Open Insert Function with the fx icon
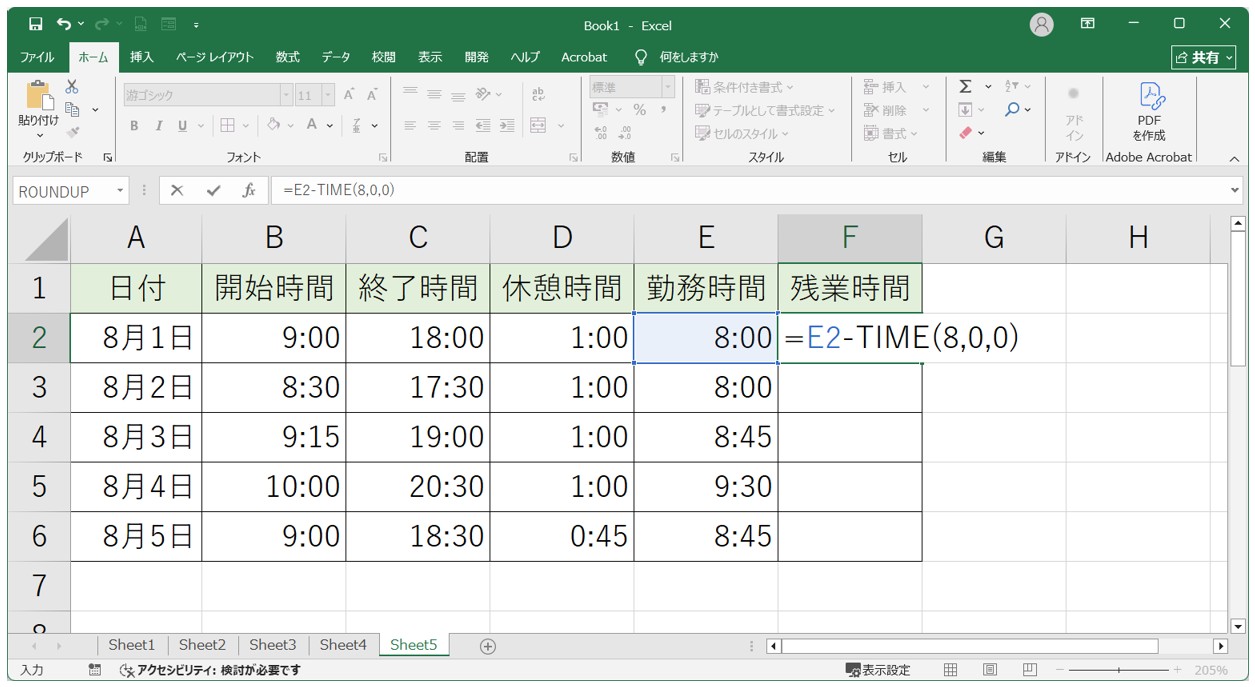Screen dimensions: 1255x687 249,190
